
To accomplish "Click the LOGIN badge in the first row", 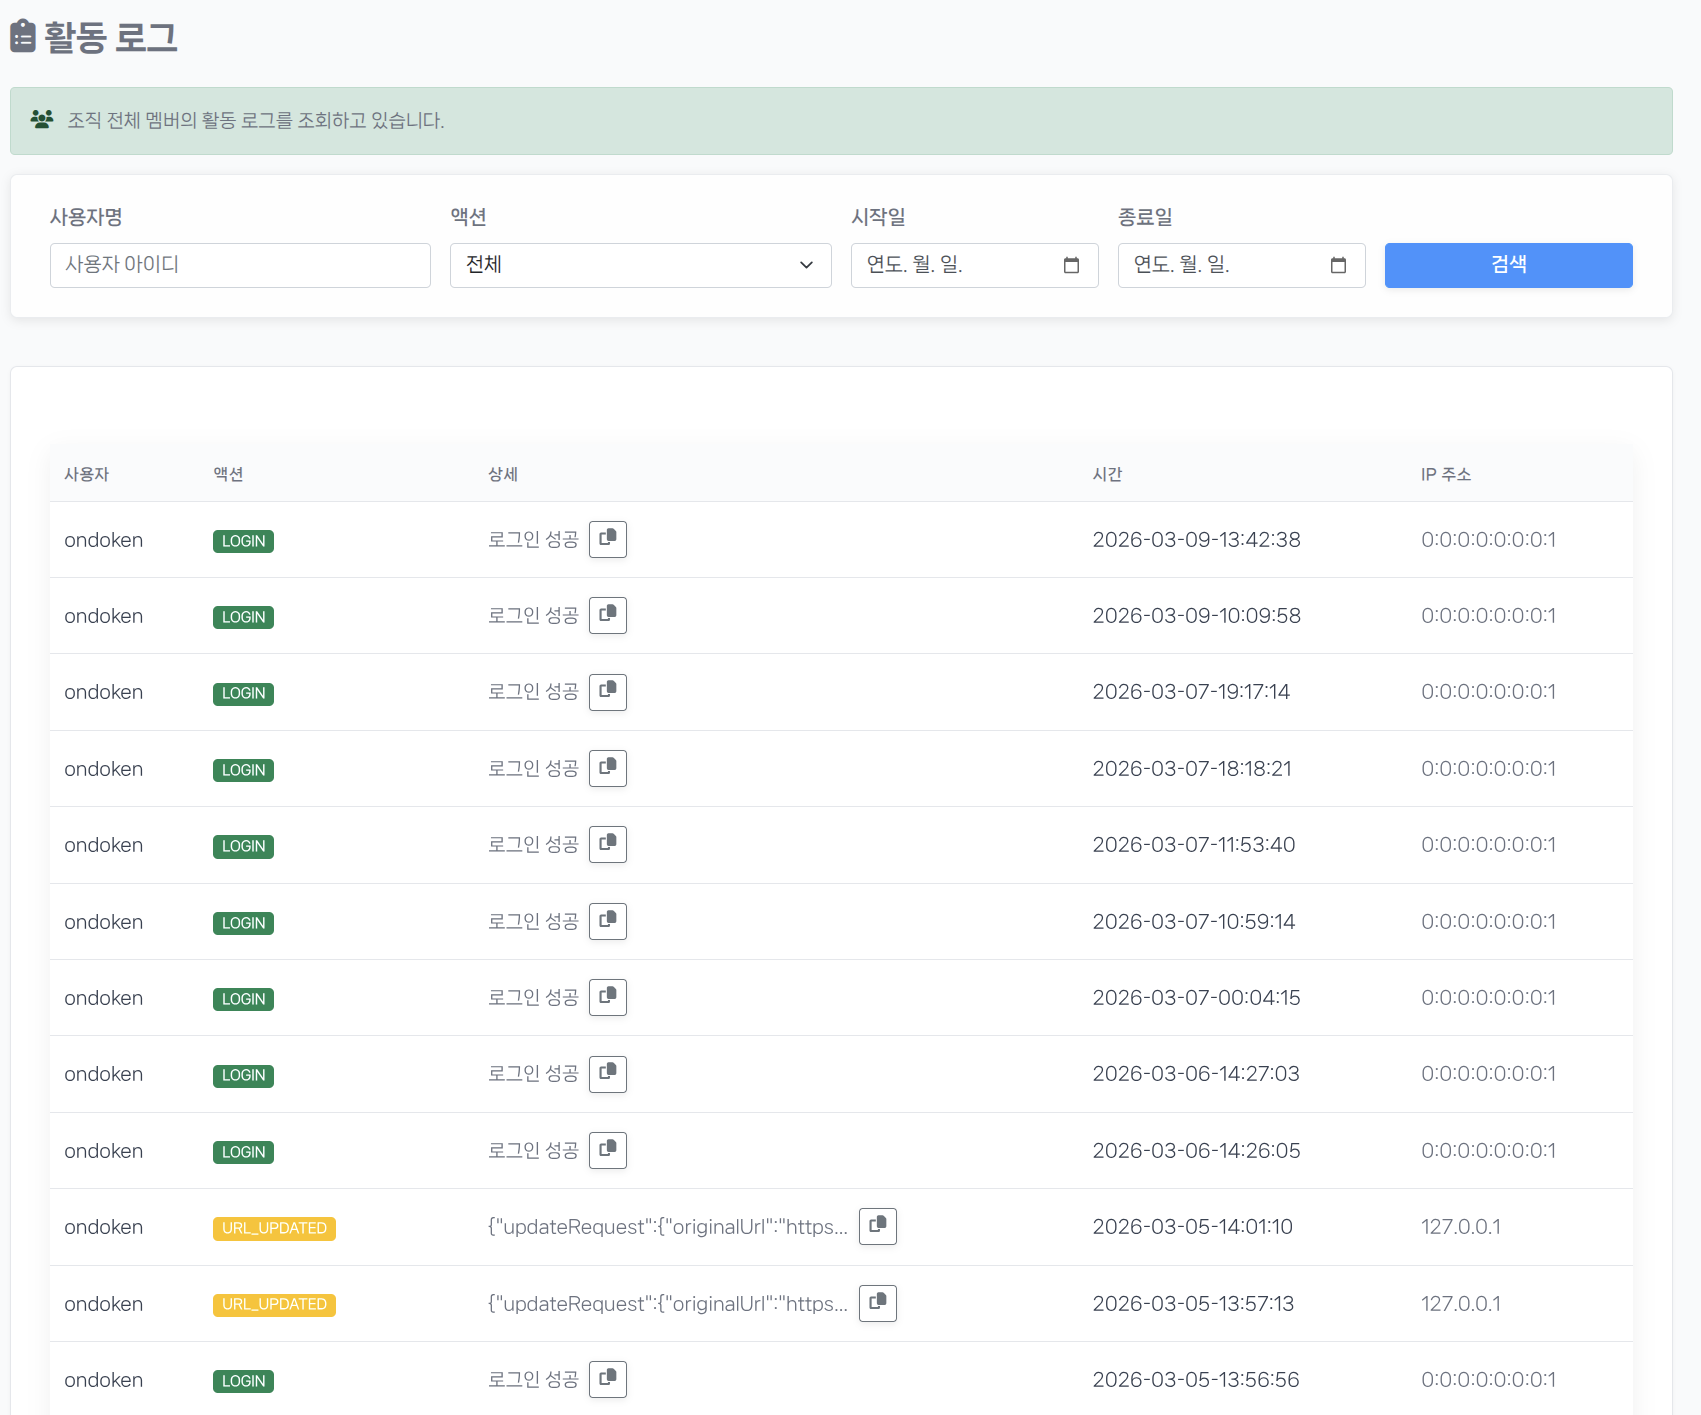I will (243, 541).
